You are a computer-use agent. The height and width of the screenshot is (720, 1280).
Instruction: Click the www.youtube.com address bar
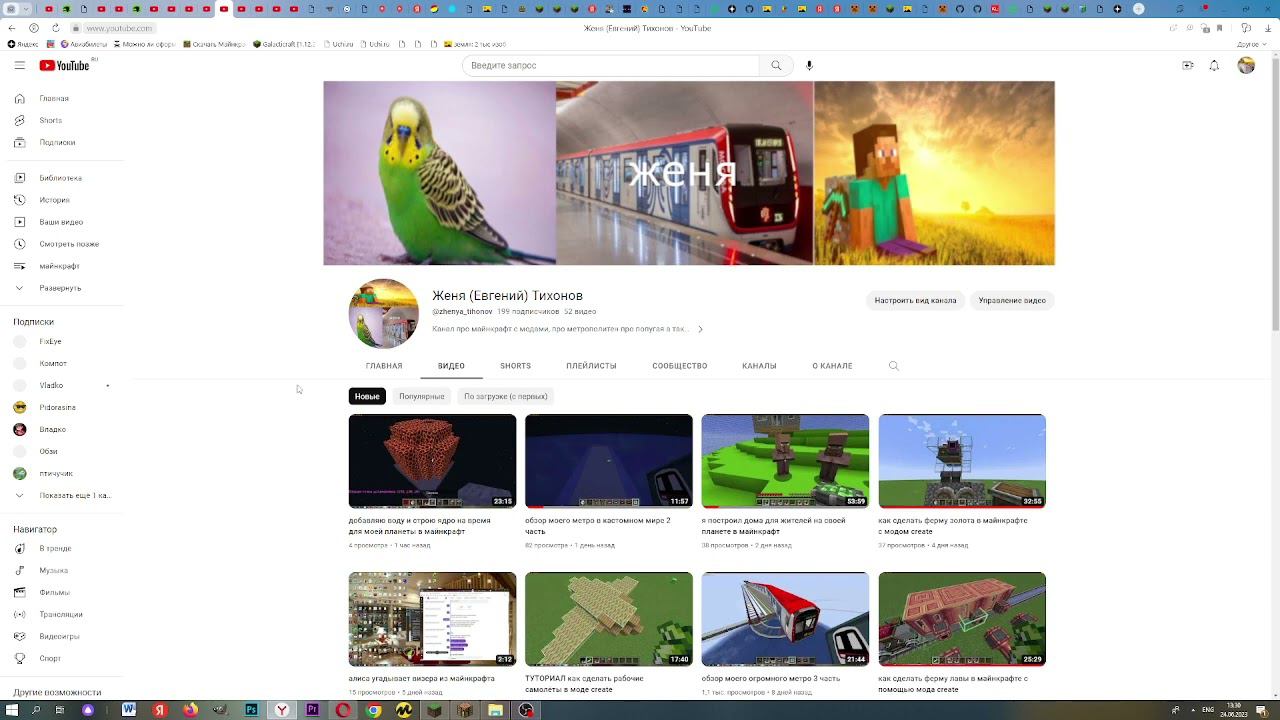118,28
